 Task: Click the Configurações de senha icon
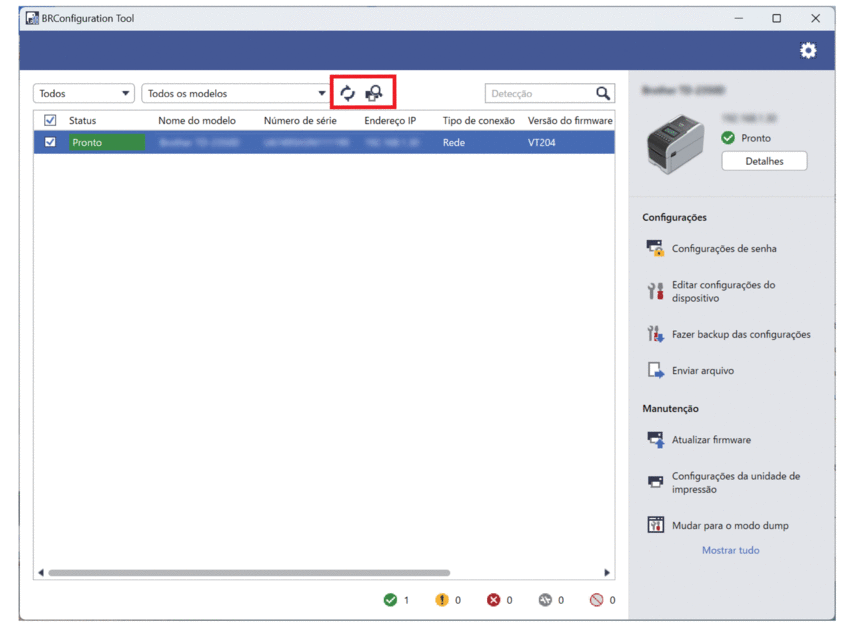[x=655, y=248]
